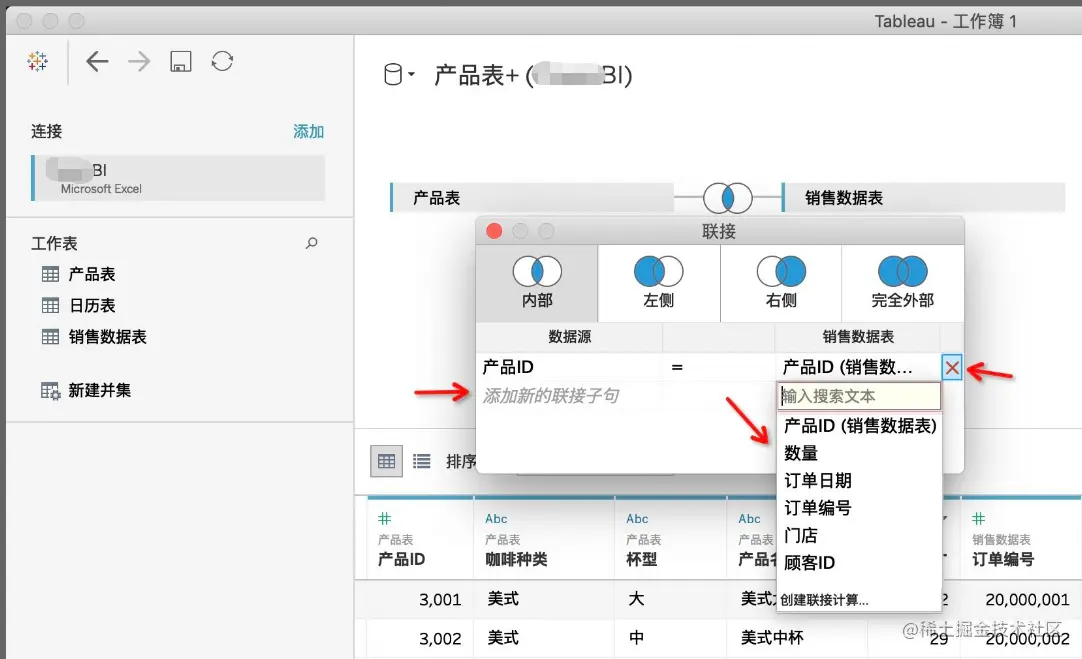Select the 内部 inner join type
The width and height of the screenshot is (1082, 659).
[x=537, y=283]
